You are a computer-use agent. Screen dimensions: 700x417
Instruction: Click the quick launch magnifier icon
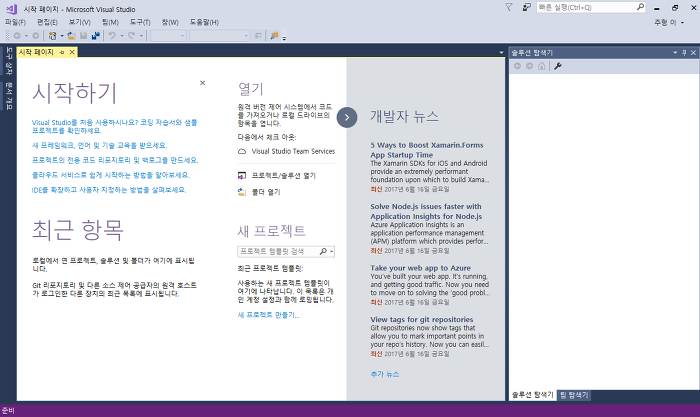click(640, 7)
